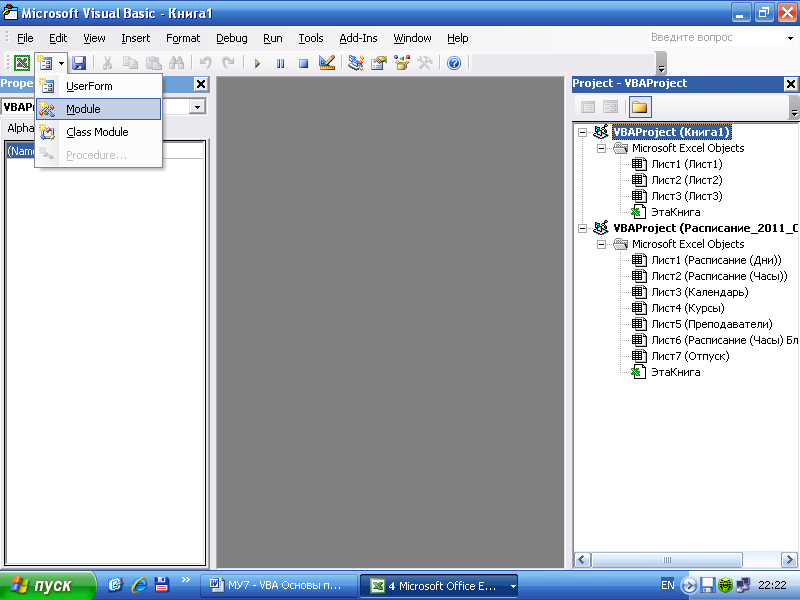Open the View menu

coord(94,38)
